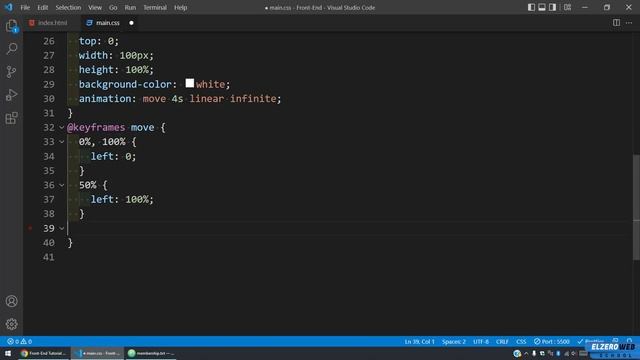Click line number 41 in the gutter
The width and height of the screenshot is (640, 360).
pos(49,257)
